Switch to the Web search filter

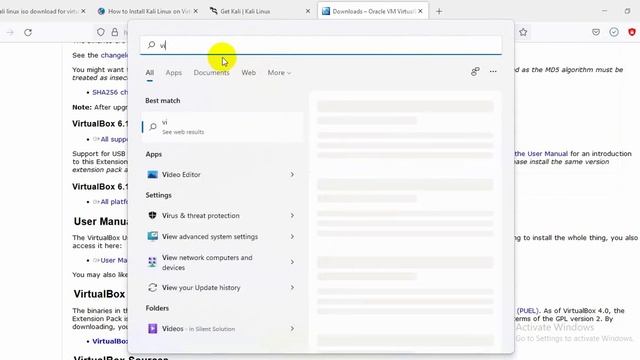point(249,73)
